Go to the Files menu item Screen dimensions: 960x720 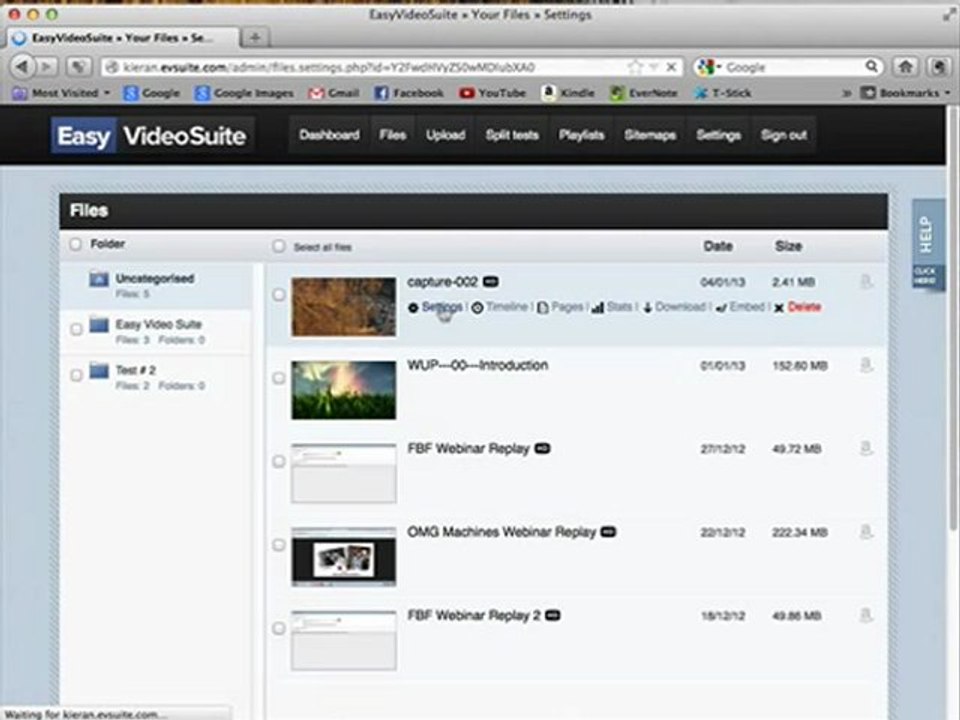392,135
